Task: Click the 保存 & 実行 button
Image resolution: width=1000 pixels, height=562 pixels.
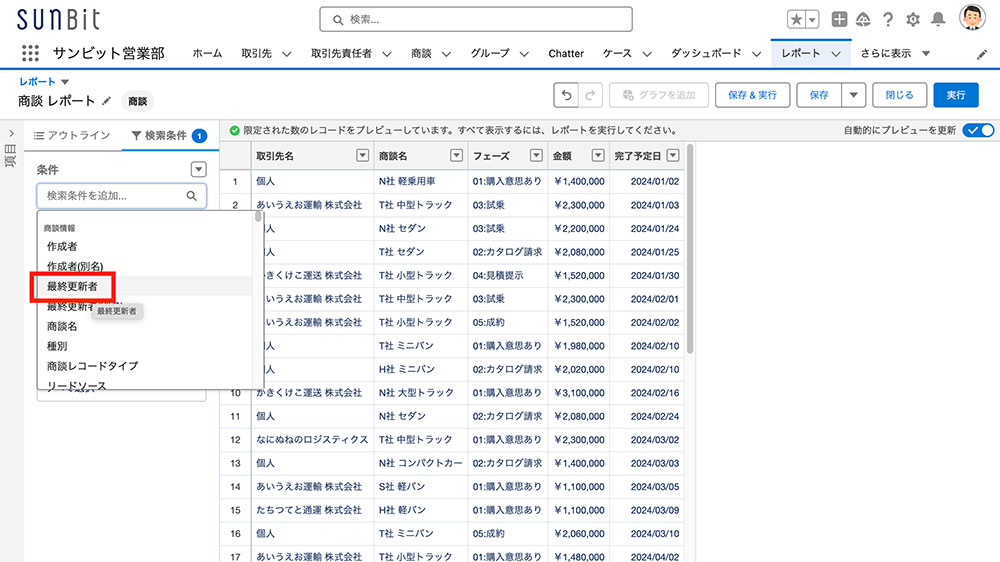Action: click(753, 95)
